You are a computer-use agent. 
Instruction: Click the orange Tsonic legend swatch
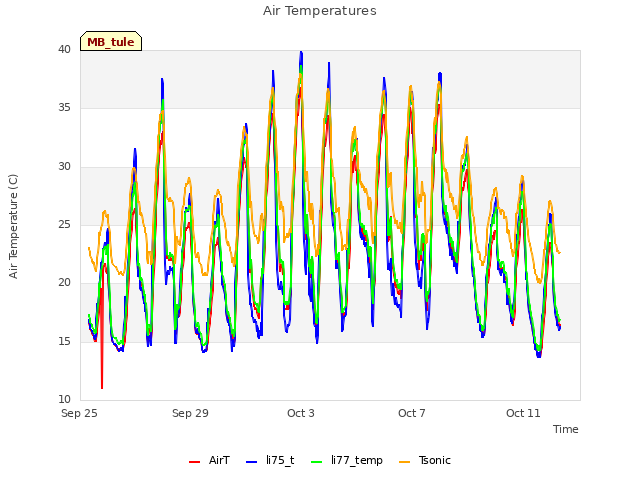click(404, 462)
